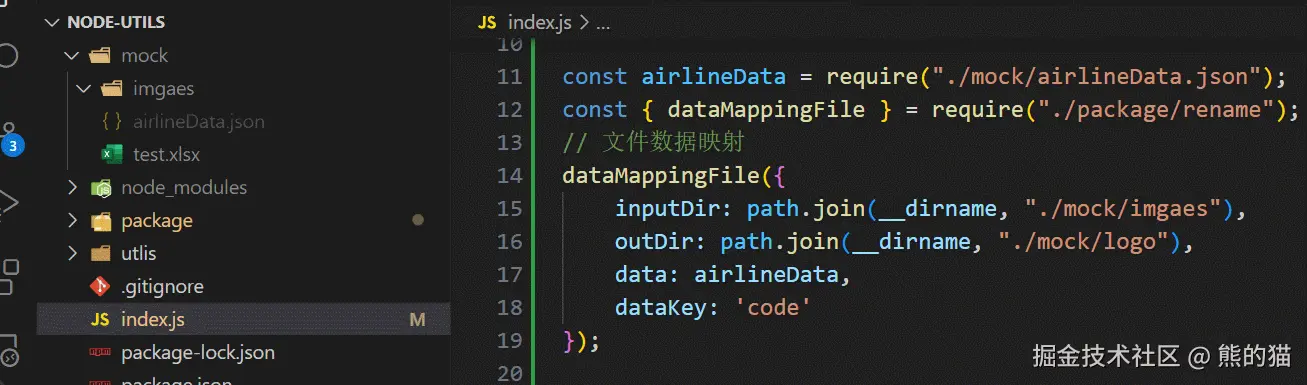Open the Run and Debug activity icon
Image resolution: width=1307 pixels, height=385 pixels.
8,203
